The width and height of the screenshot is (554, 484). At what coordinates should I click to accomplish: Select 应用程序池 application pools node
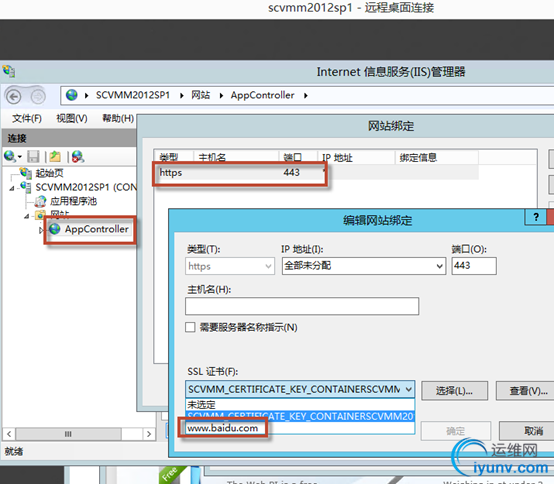73,201
